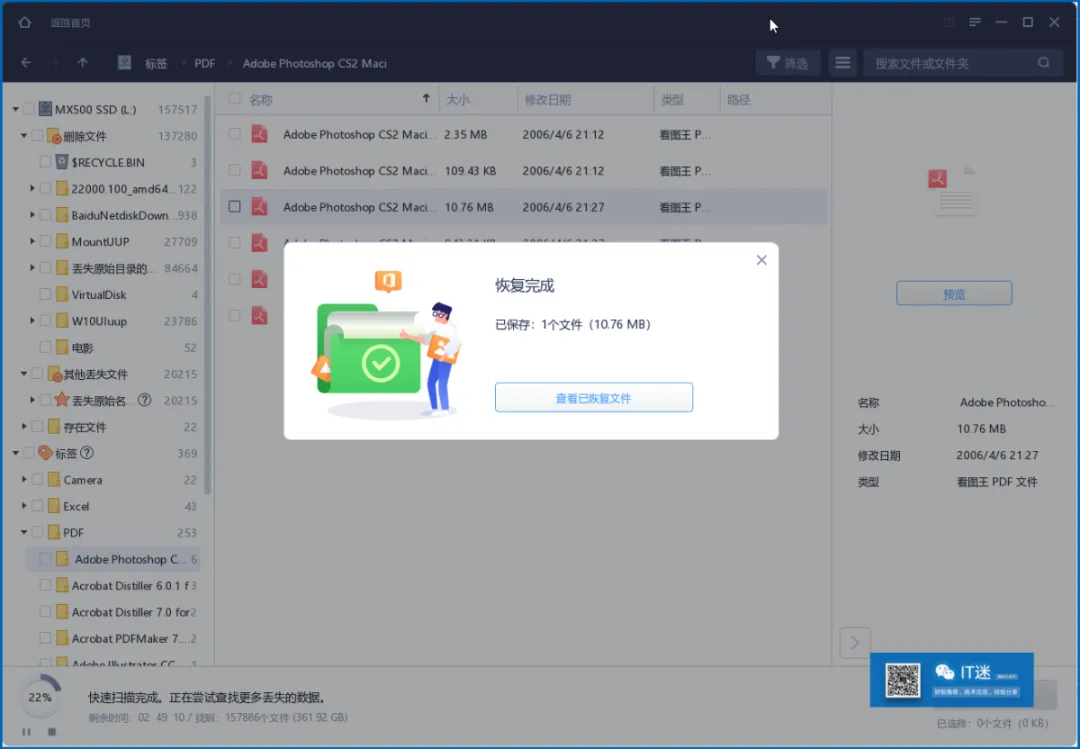Image resolution: width=1080 pixels, height=749 pixels.
Task: Check the 电影 folder checkbox
Action: 45,347
